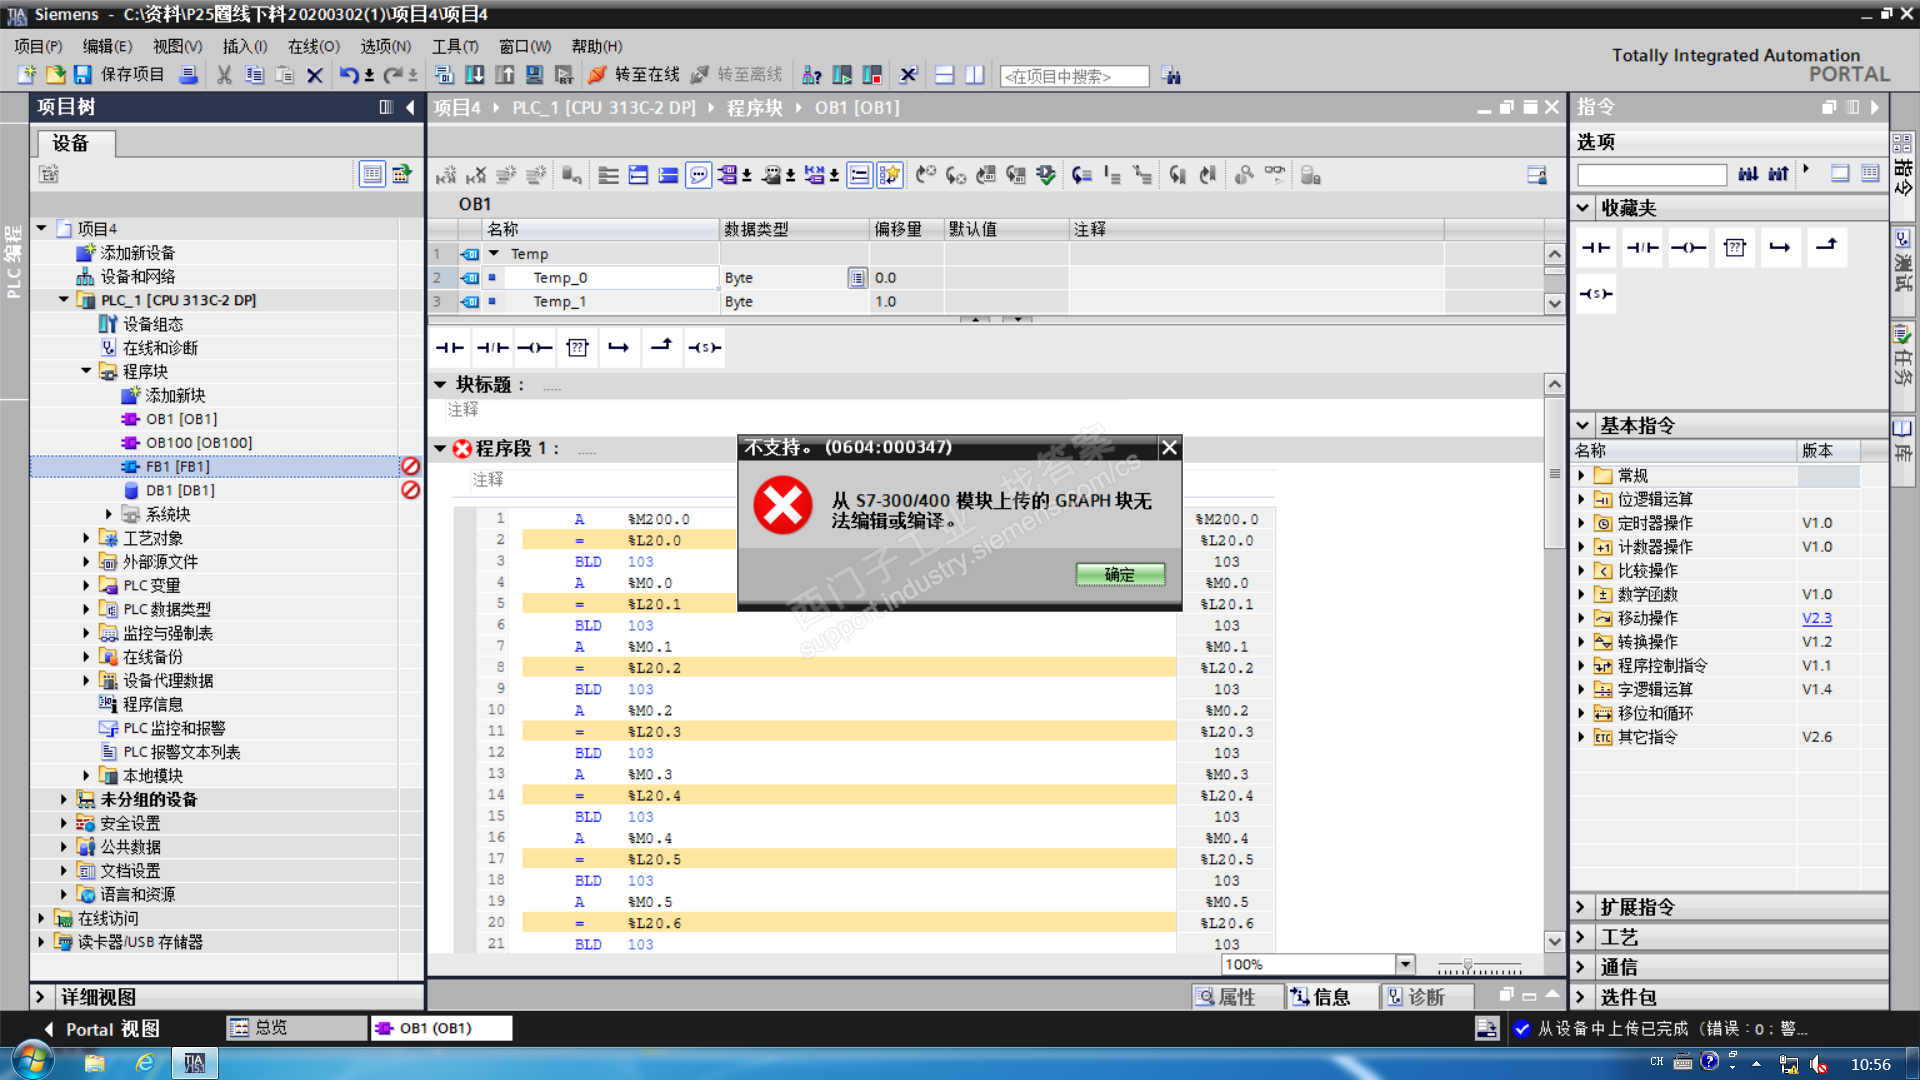1920x1080 pixels.
Task: Click the project search input field
Action: click(x=1074, y=76)
